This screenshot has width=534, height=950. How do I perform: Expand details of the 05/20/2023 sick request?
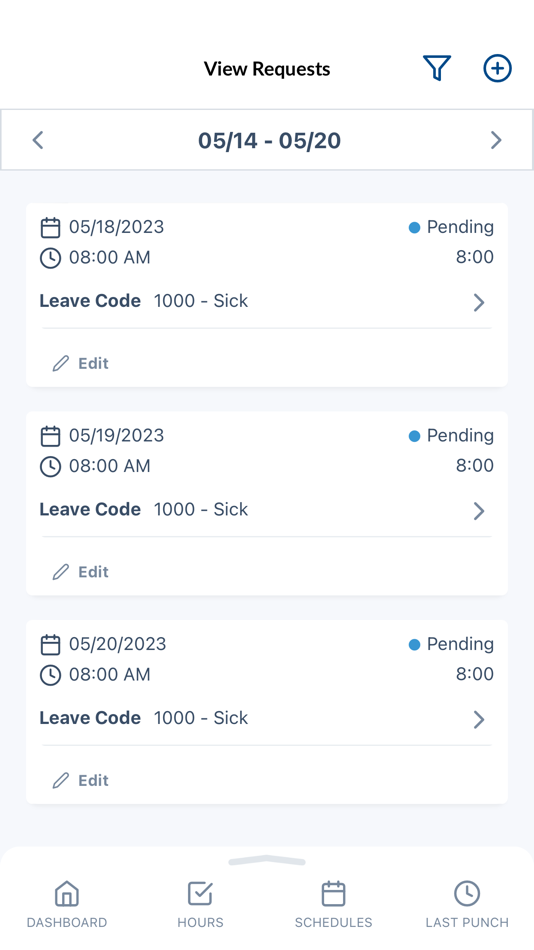point(479,719)
